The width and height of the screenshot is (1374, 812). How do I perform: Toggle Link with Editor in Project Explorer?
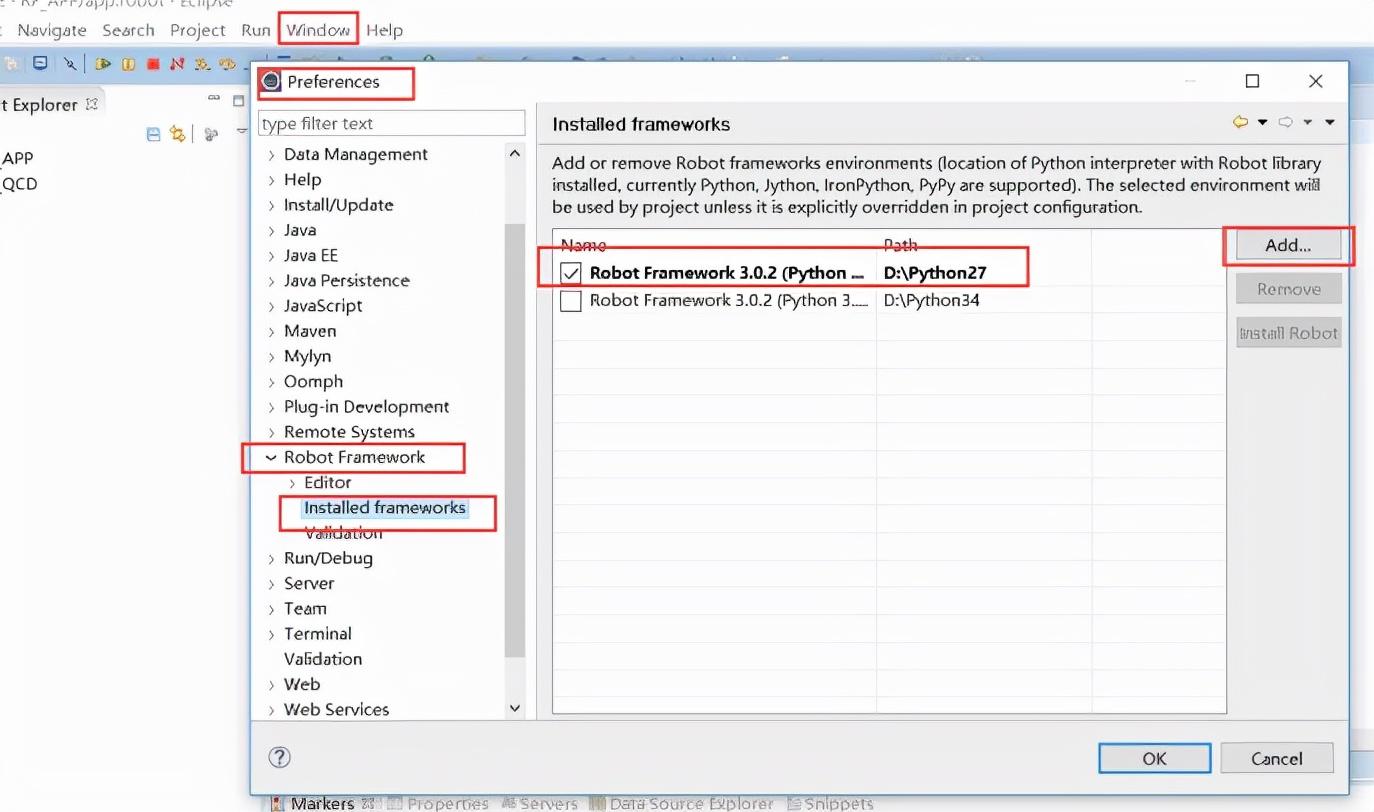coord(178,134)
